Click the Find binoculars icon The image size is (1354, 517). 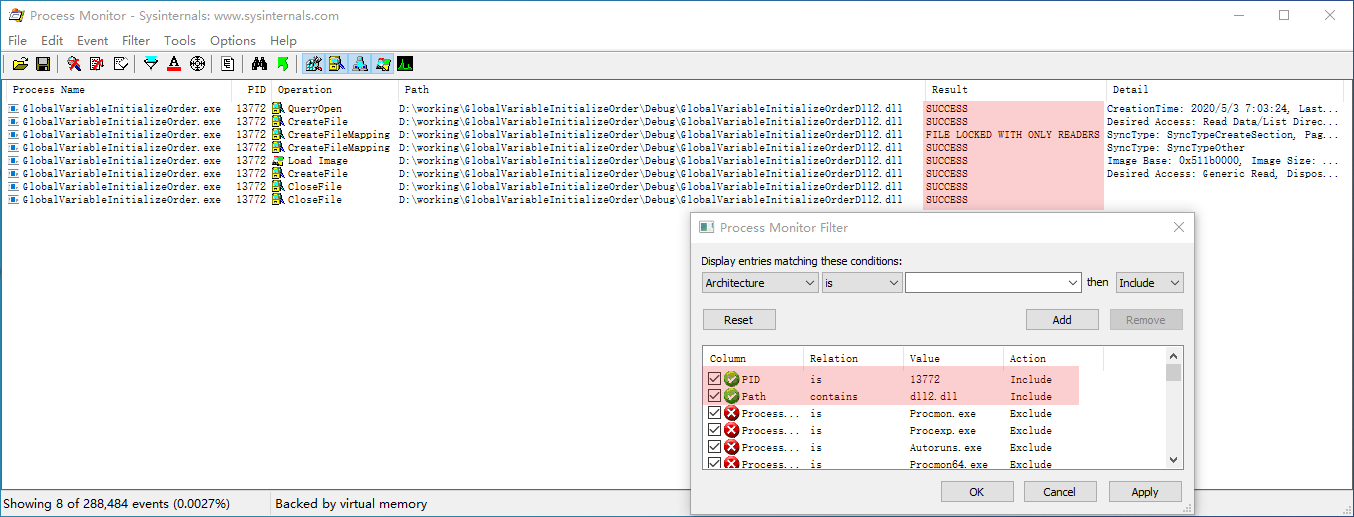point(259,64)
